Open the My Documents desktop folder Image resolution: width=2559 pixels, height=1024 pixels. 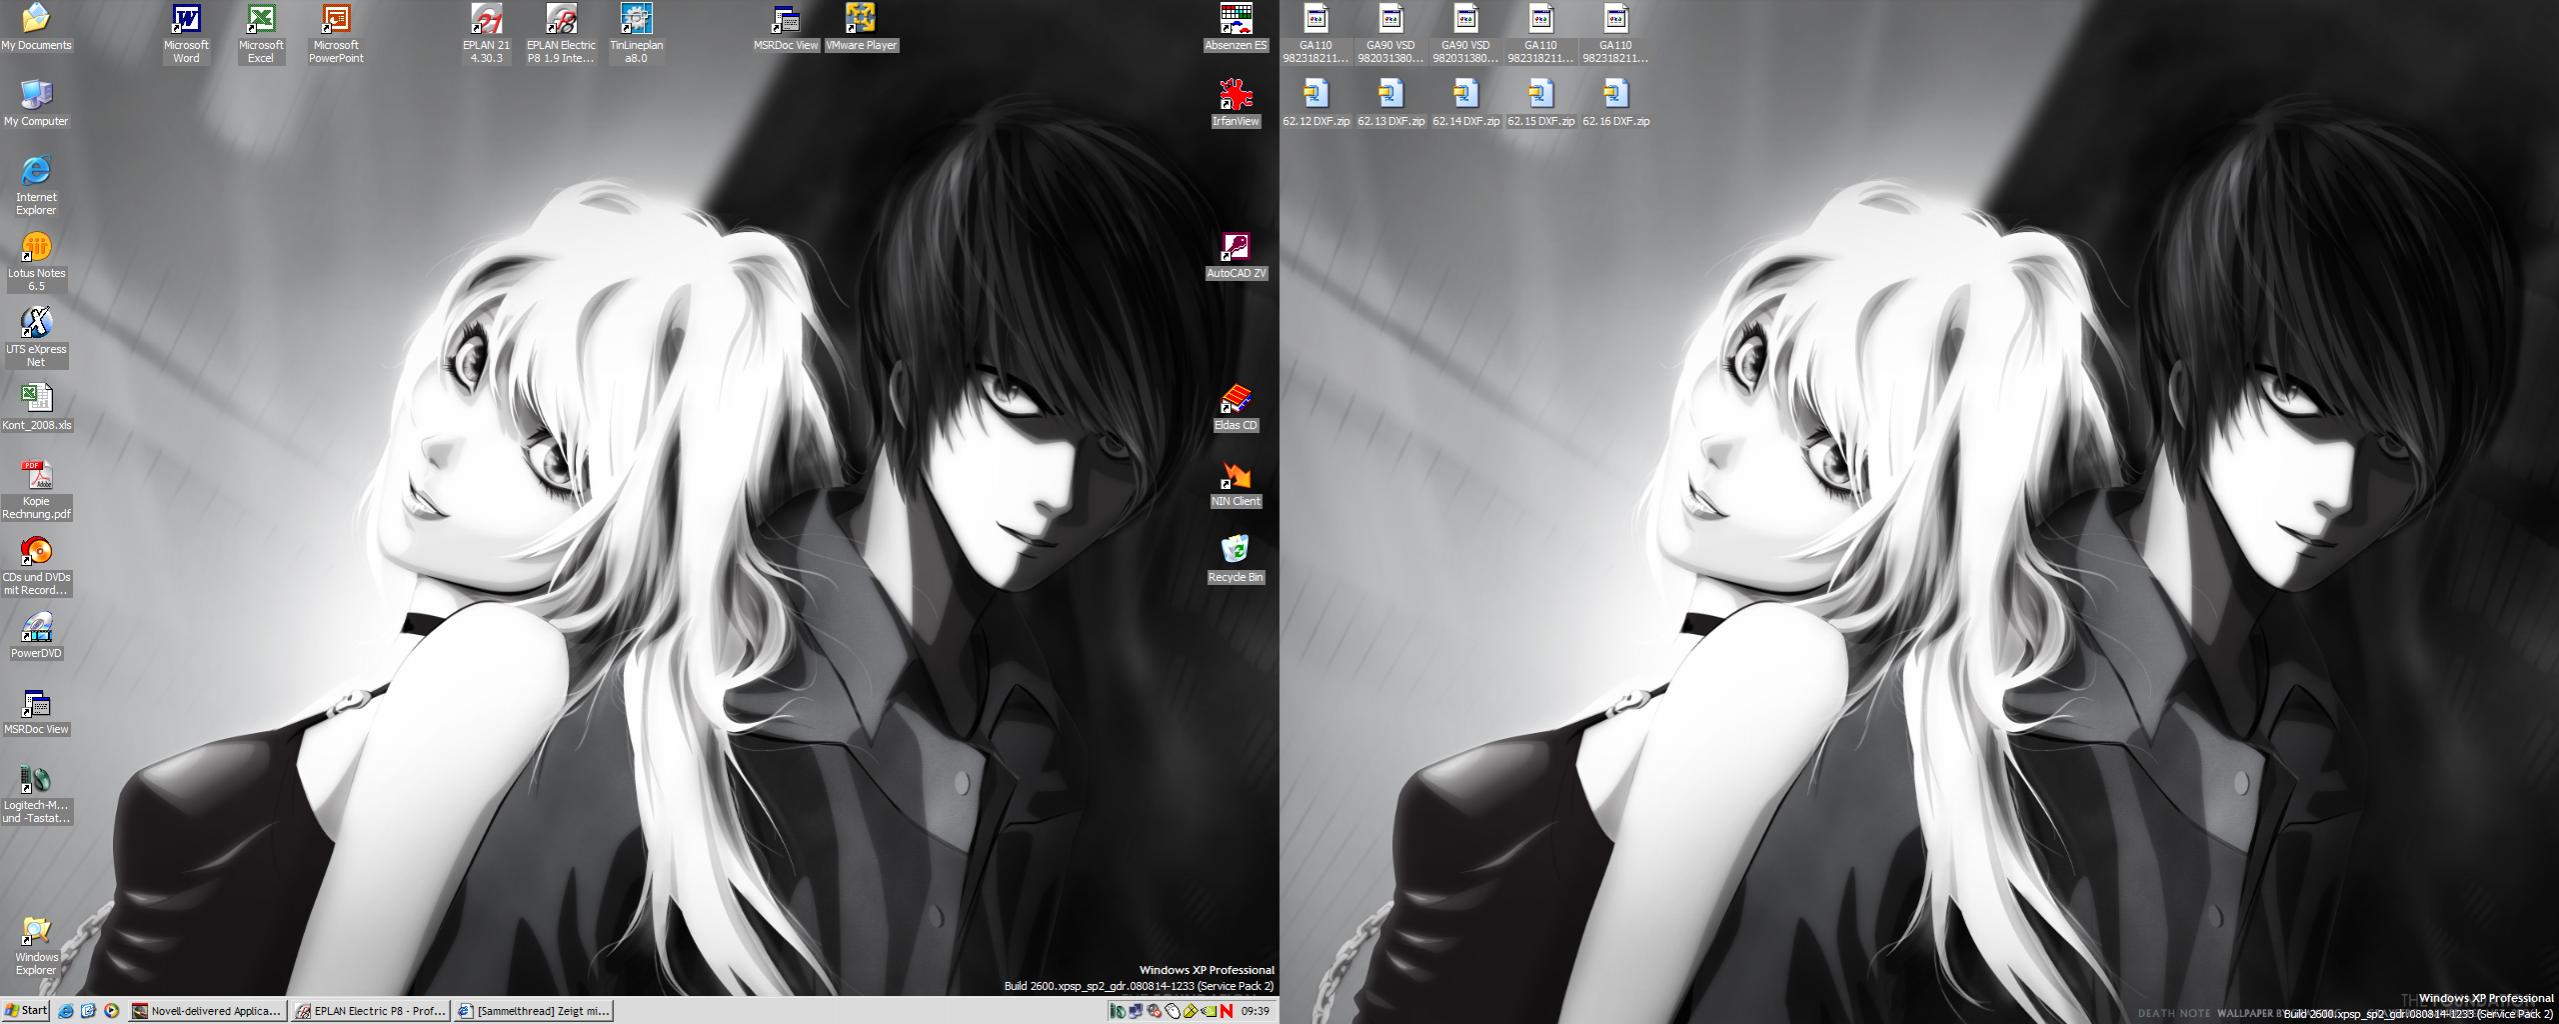click(36, 27)
